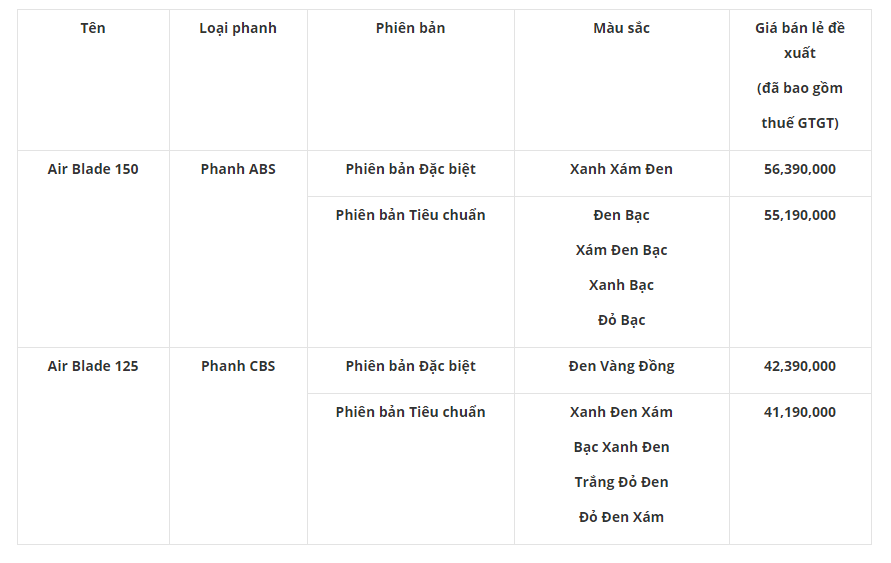Select Air Blade 125 Phiên bản Tiêu chuẩn
The height and width of the screenshot is (563, 891).
click(410, 412)
